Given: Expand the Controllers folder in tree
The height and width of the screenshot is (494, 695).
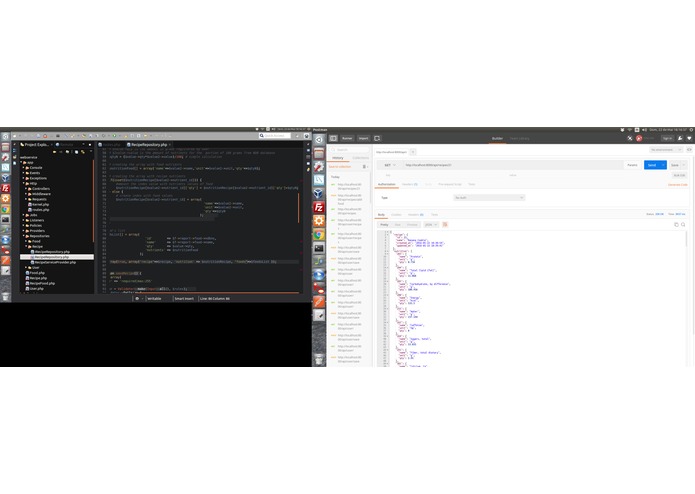Looking at the screenshot, I should pyautogui.click(x=26, y=189).
